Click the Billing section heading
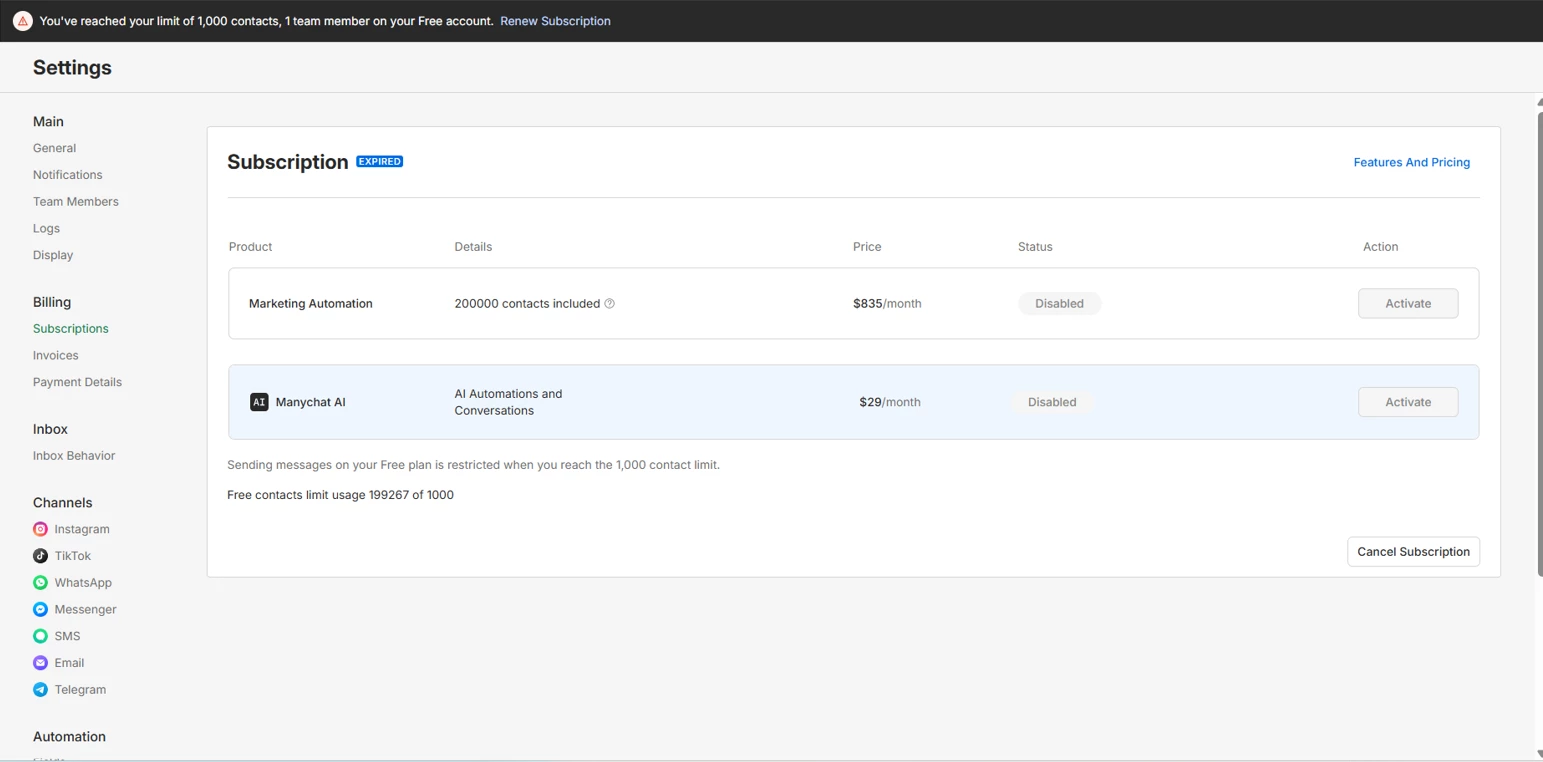1543x762 pixels. (x=52, y=302)
